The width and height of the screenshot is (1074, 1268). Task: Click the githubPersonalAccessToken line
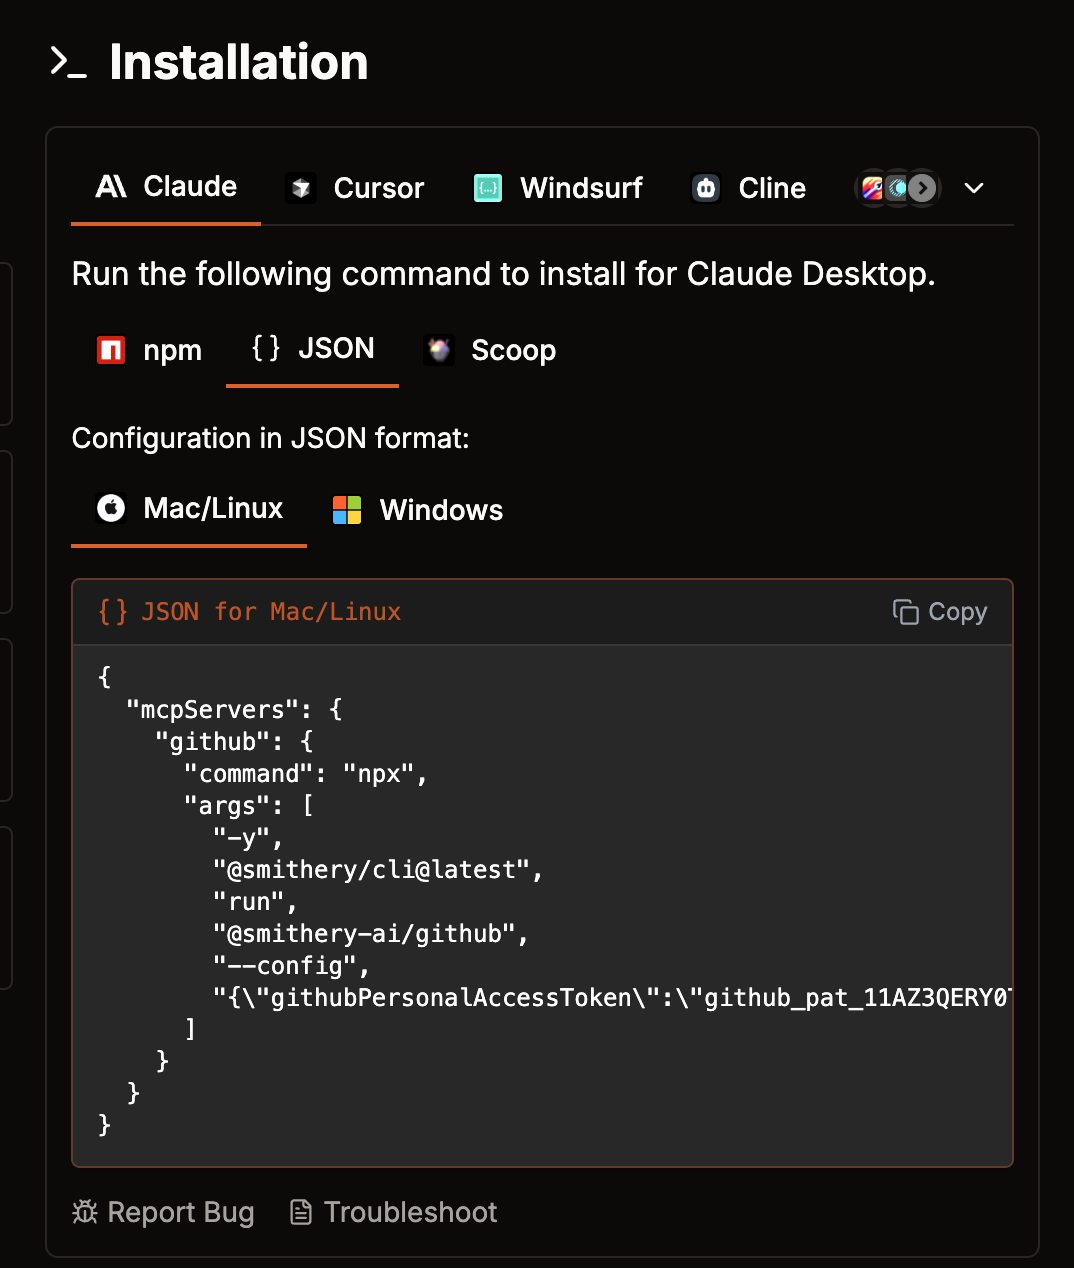click(x=612, y=998)
